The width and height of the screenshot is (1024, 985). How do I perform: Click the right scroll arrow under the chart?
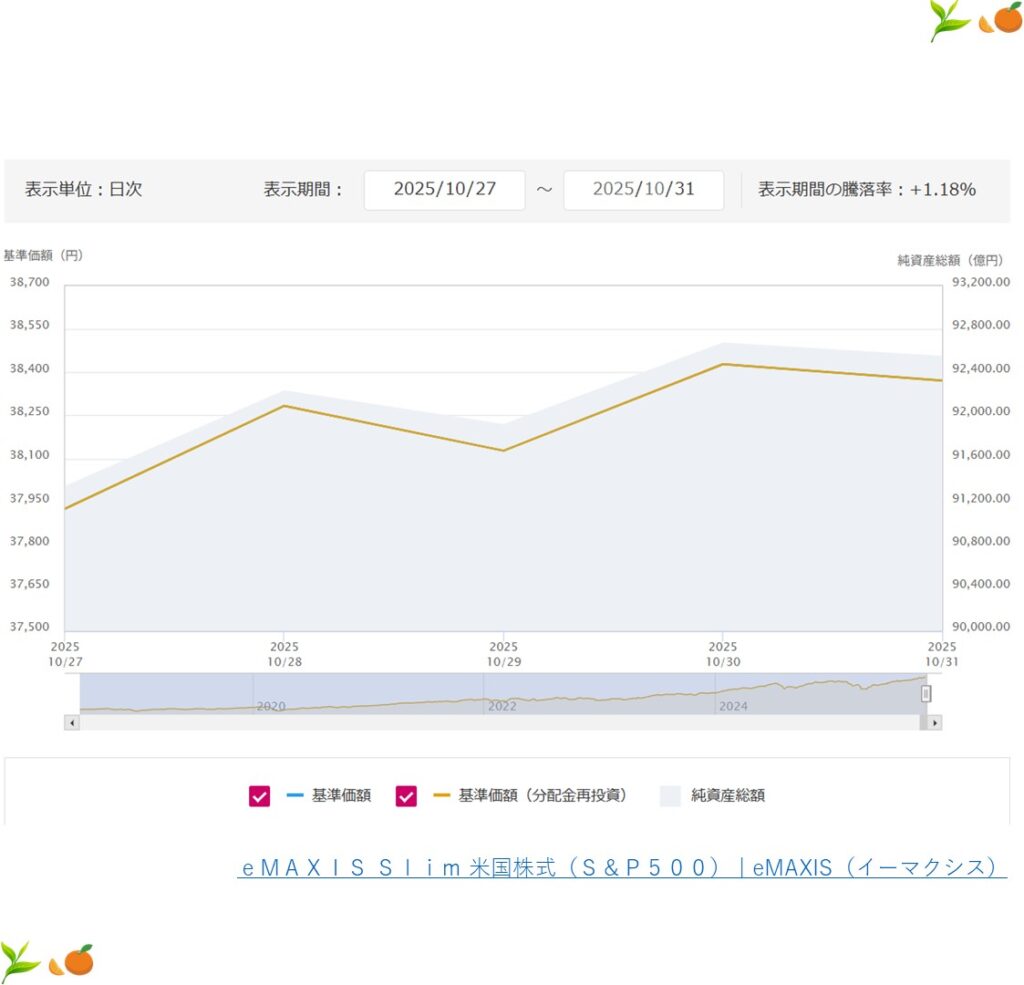coord(934,722)
